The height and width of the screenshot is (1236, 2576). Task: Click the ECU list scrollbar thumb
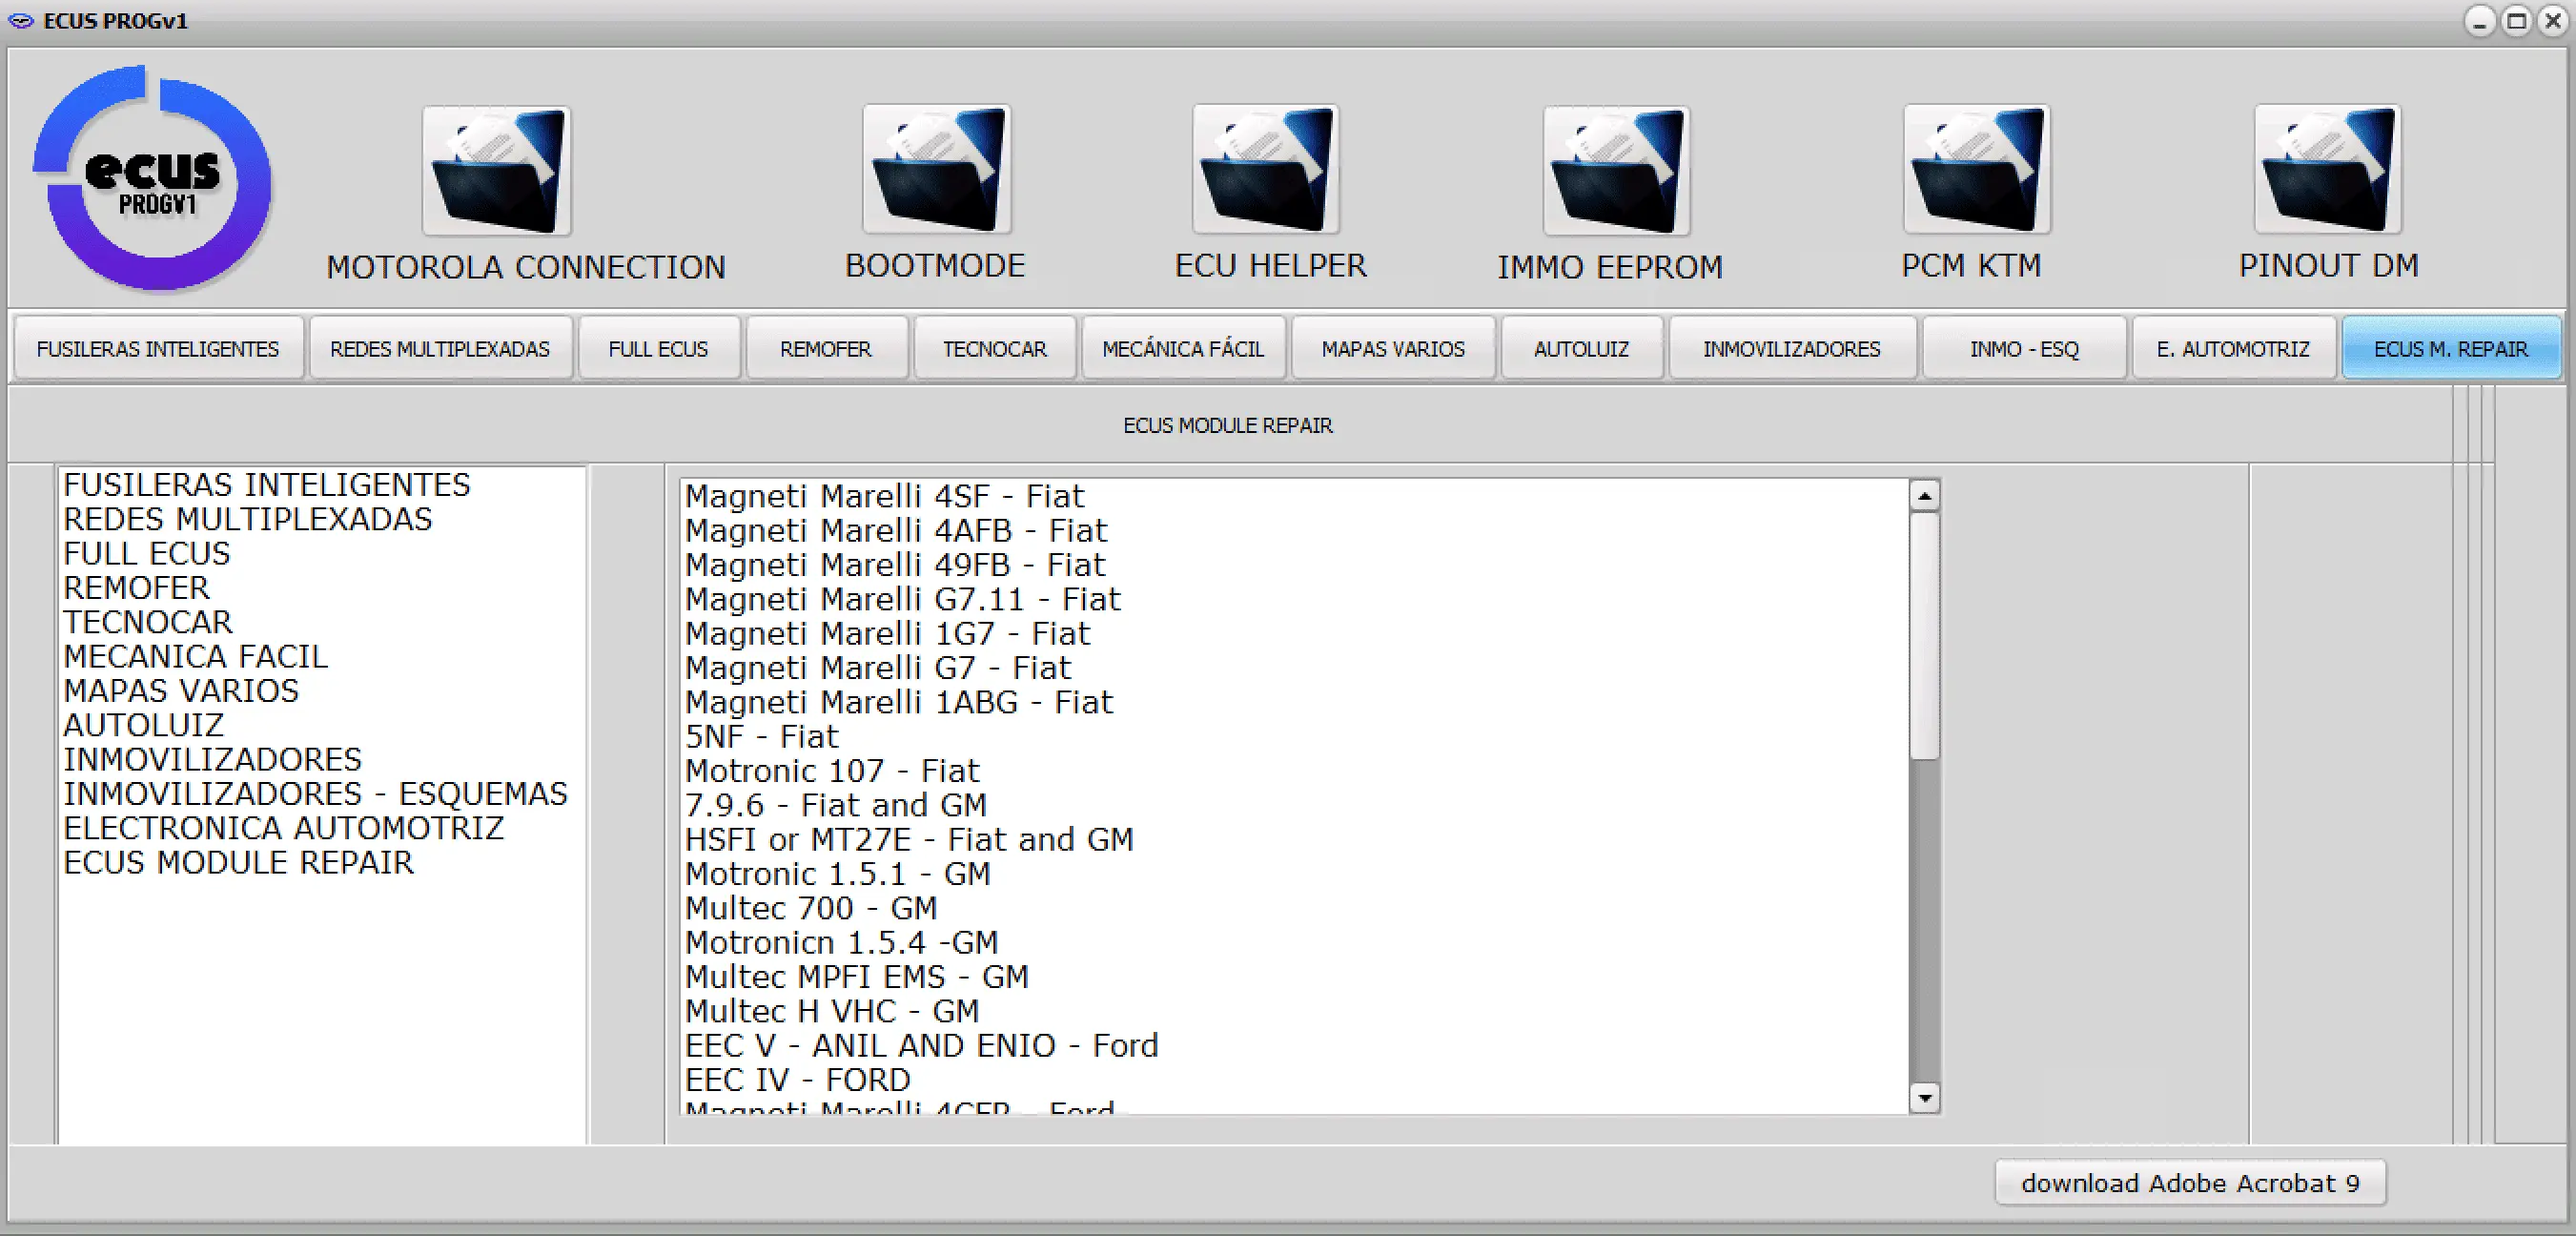[x=1925, y=636]
